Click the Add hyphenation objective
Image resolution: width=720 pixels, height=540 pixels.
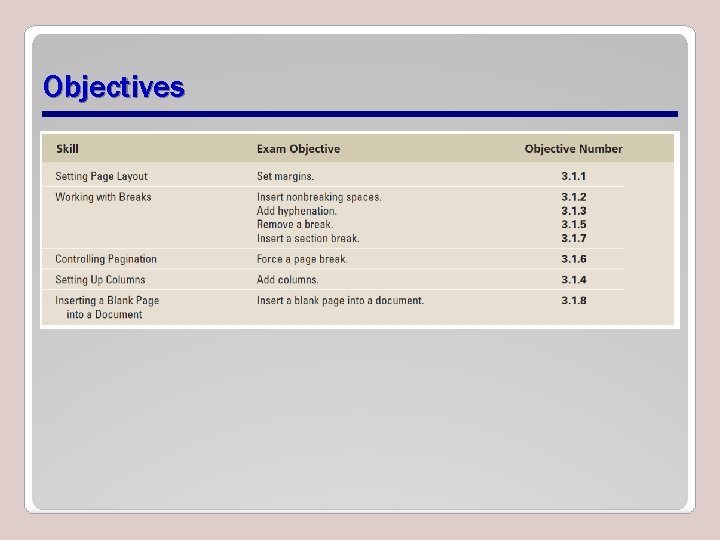click(x=297, y=211)
